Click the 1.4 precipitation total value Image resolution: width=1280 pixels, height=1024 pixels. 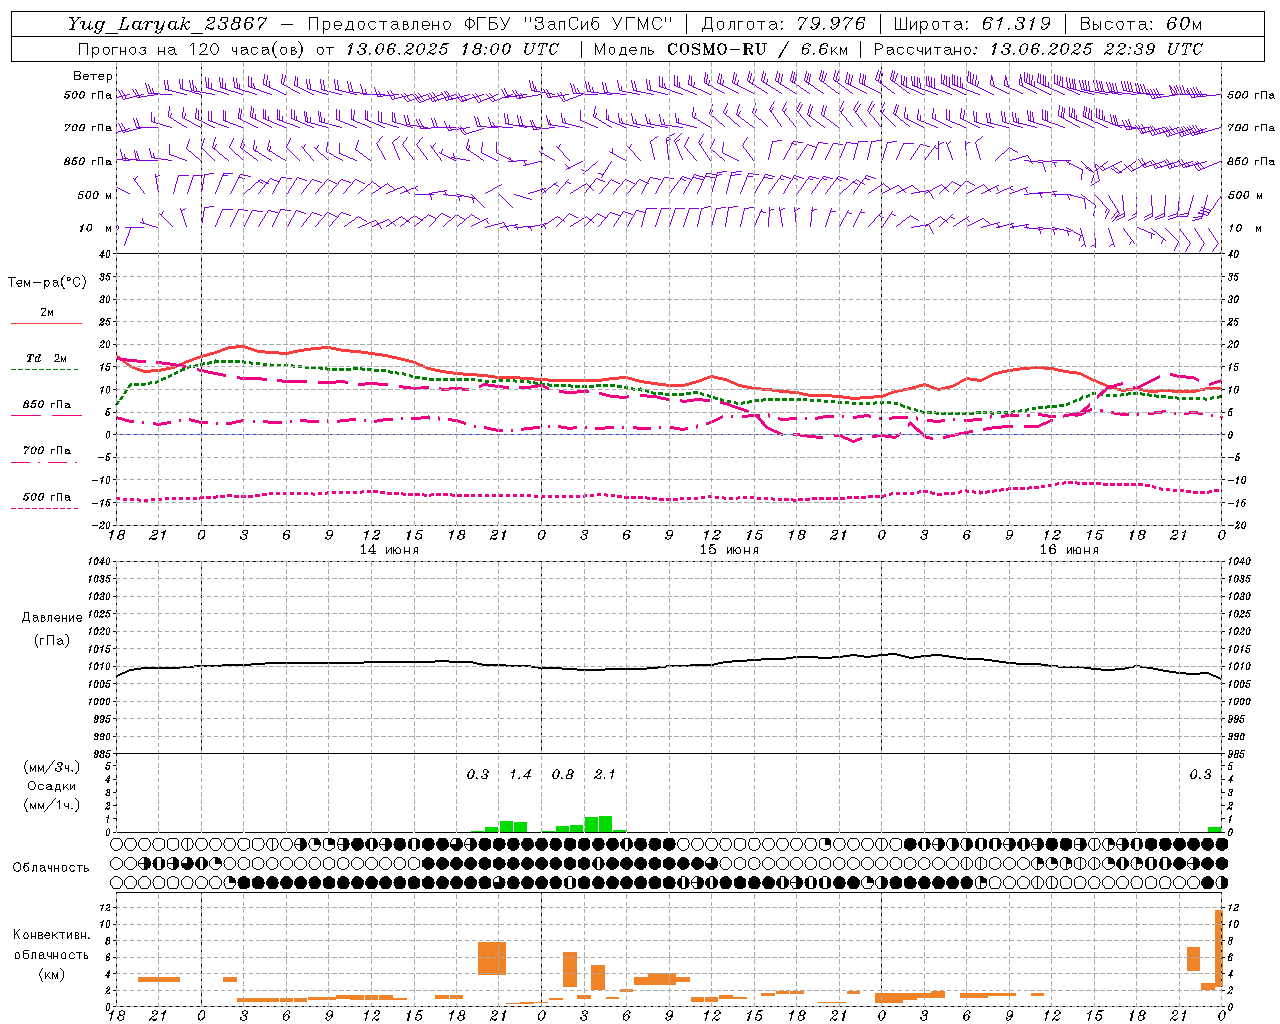point(520,775)
